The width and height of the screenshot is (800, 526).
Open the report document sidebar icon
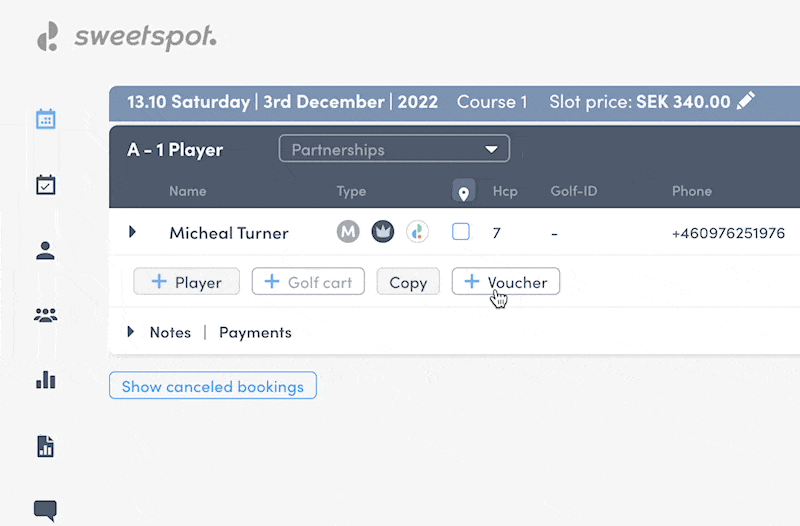pos(45,446)
